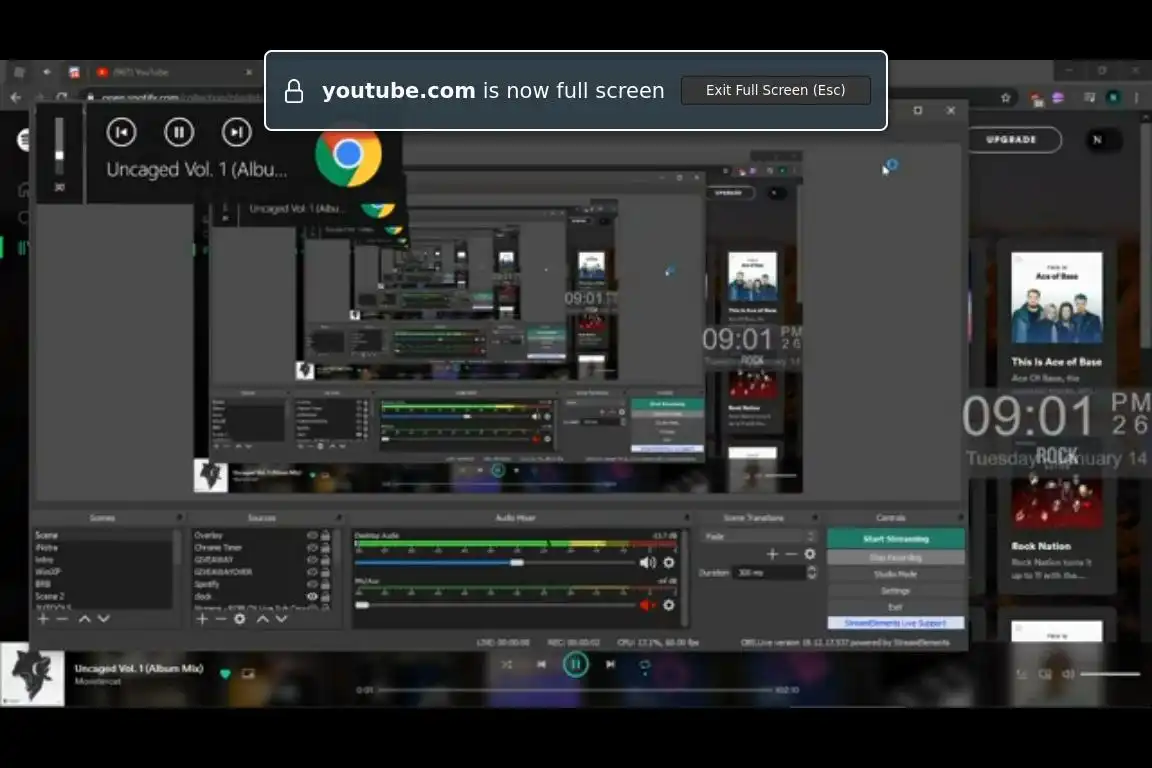
Task: Toggle visibility of the Chrome Timer source
Action: tap(312, 548)
